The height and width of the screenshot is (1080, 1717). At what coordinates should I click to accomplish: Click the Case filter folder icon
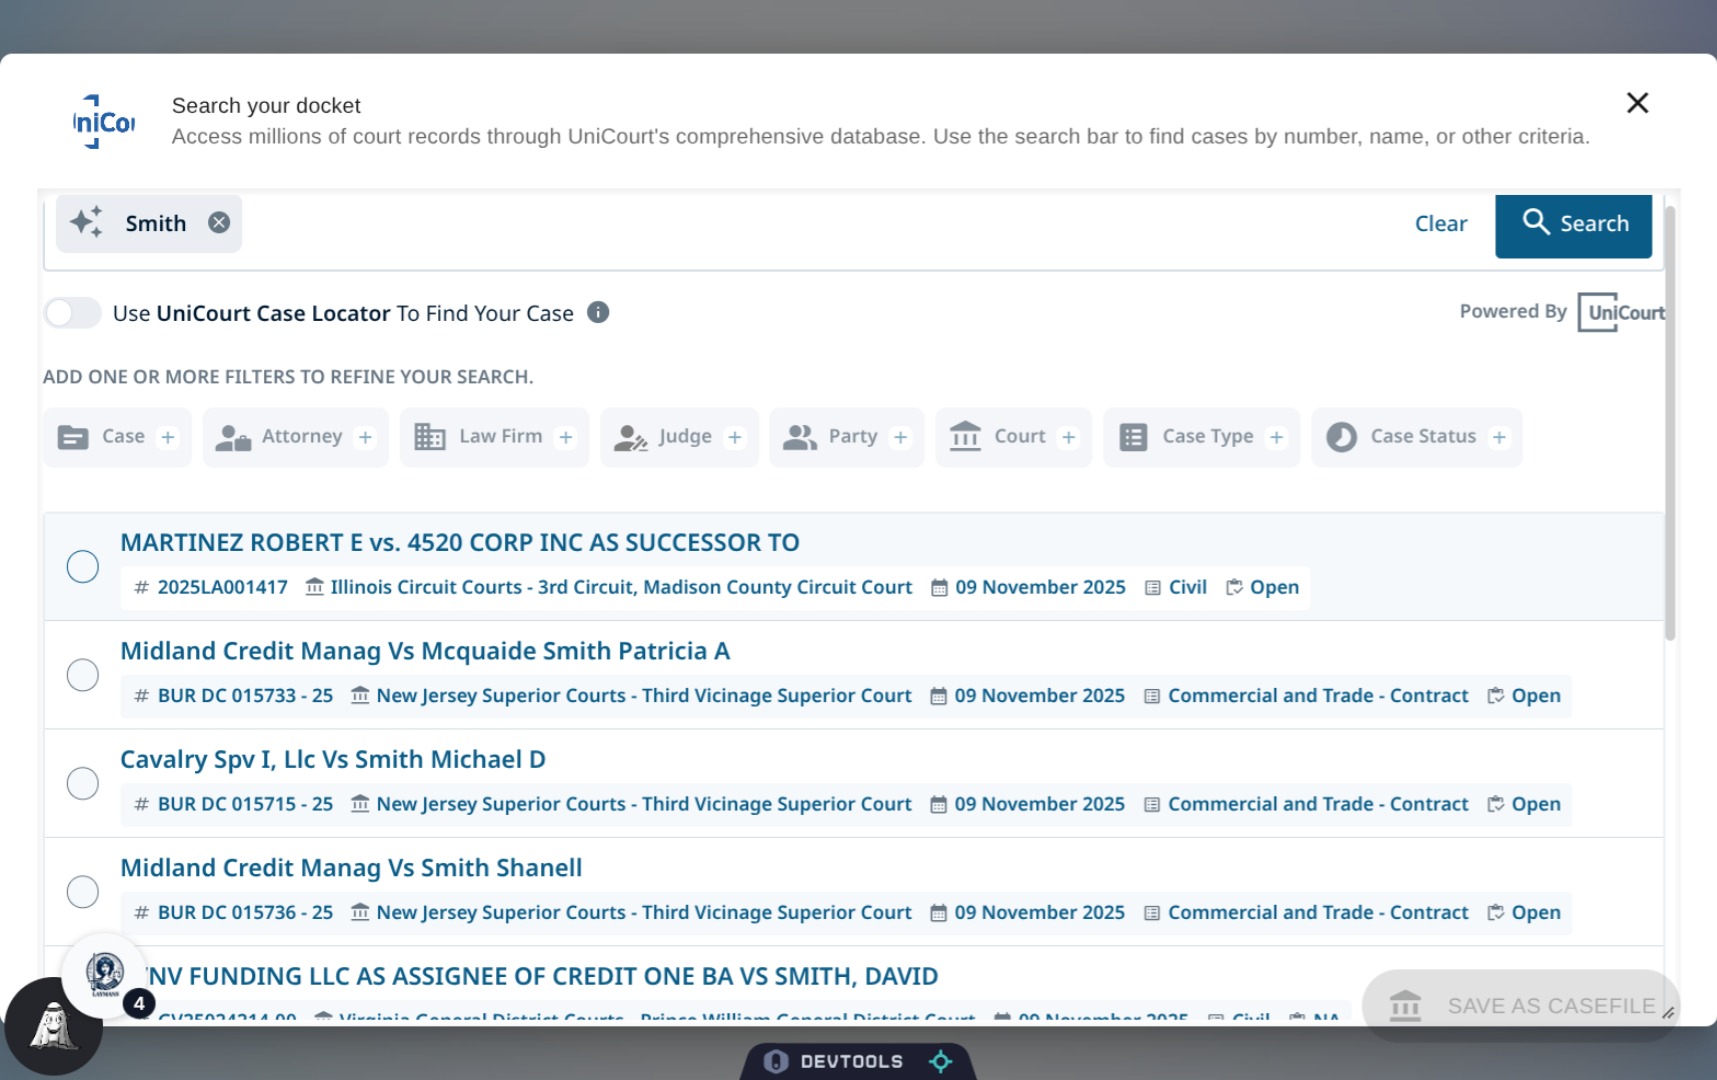pyautogui.click(x=73, y=437)
